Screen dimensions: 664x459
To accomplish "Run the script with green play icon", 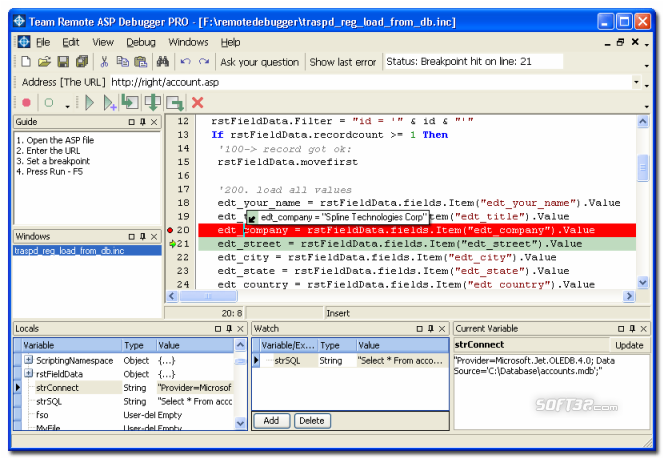I will [x=89, y=102].
